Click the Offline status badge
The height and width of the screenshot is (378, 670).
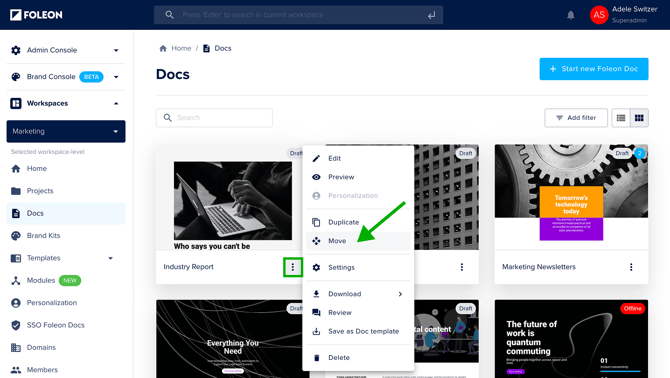[632, 308]
